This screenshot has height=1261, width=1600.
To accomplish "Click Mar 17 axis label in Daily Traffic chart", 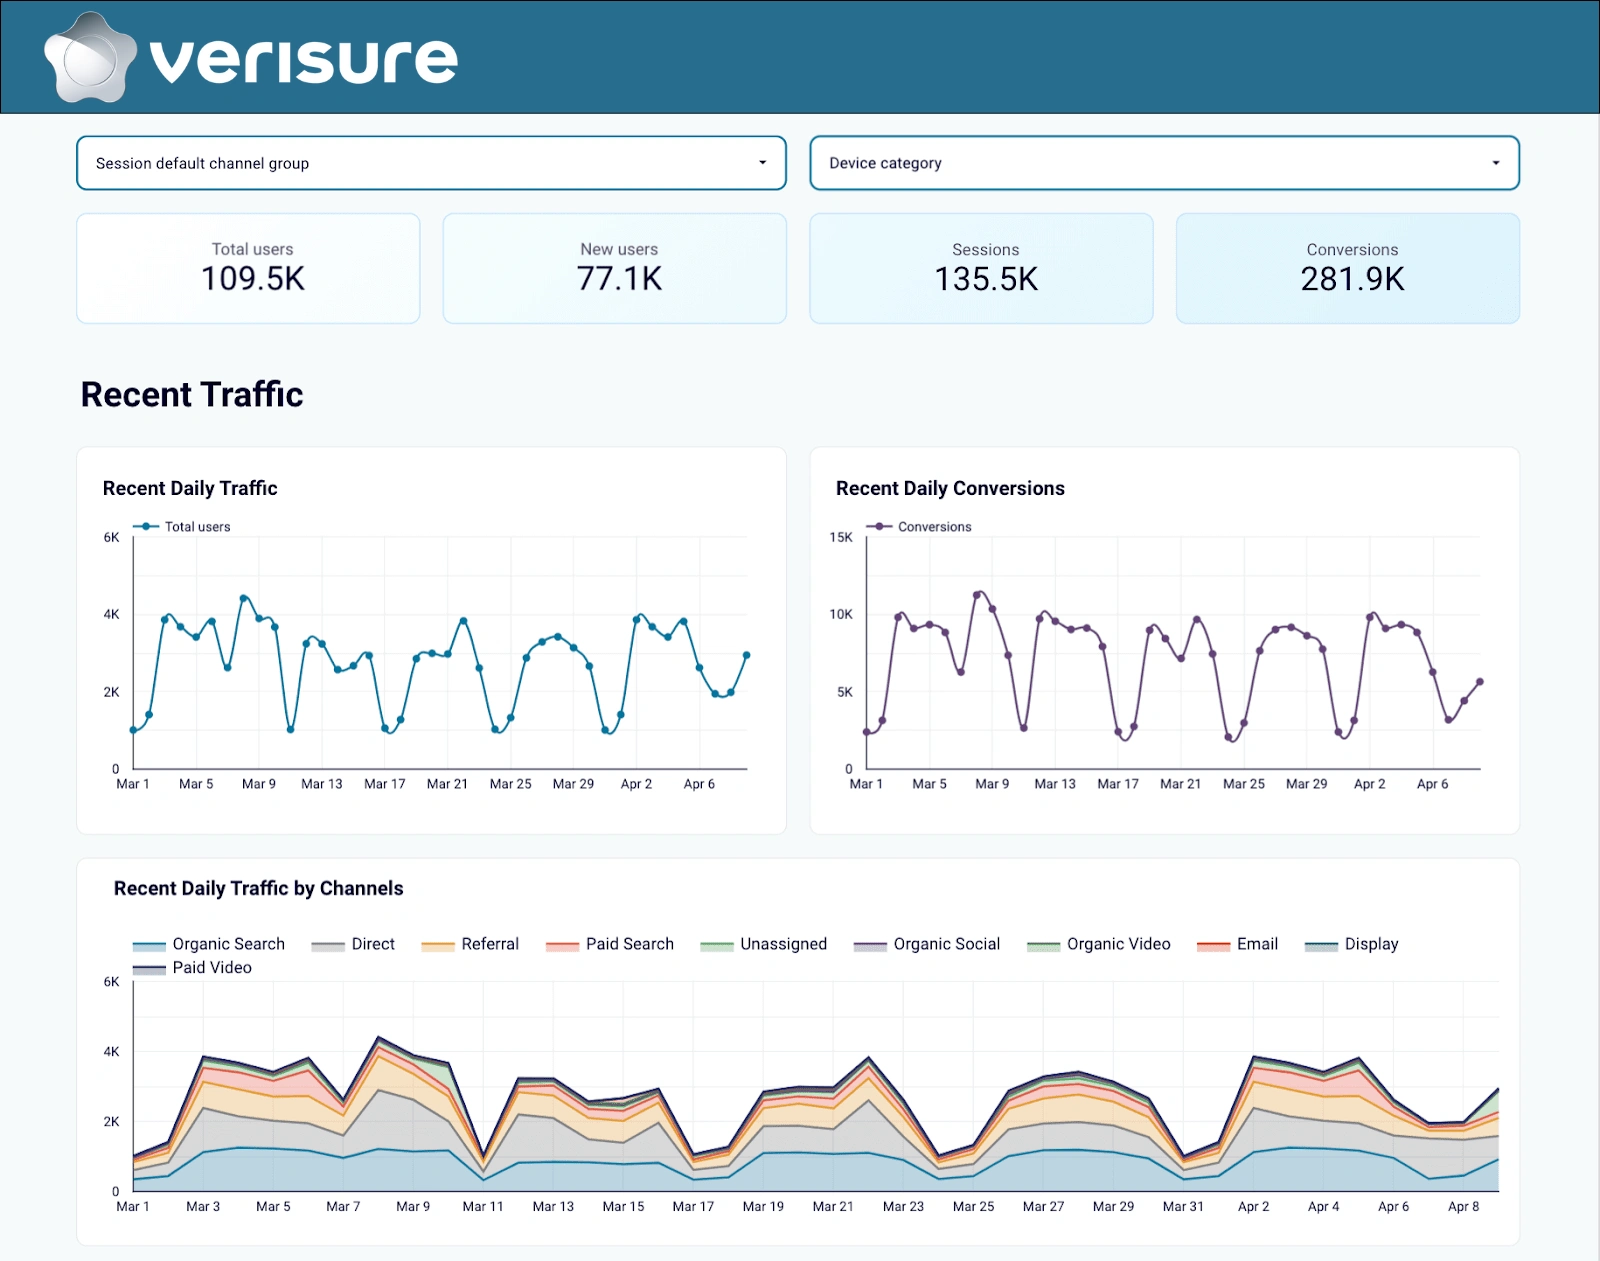I will [x=385, y=784].
